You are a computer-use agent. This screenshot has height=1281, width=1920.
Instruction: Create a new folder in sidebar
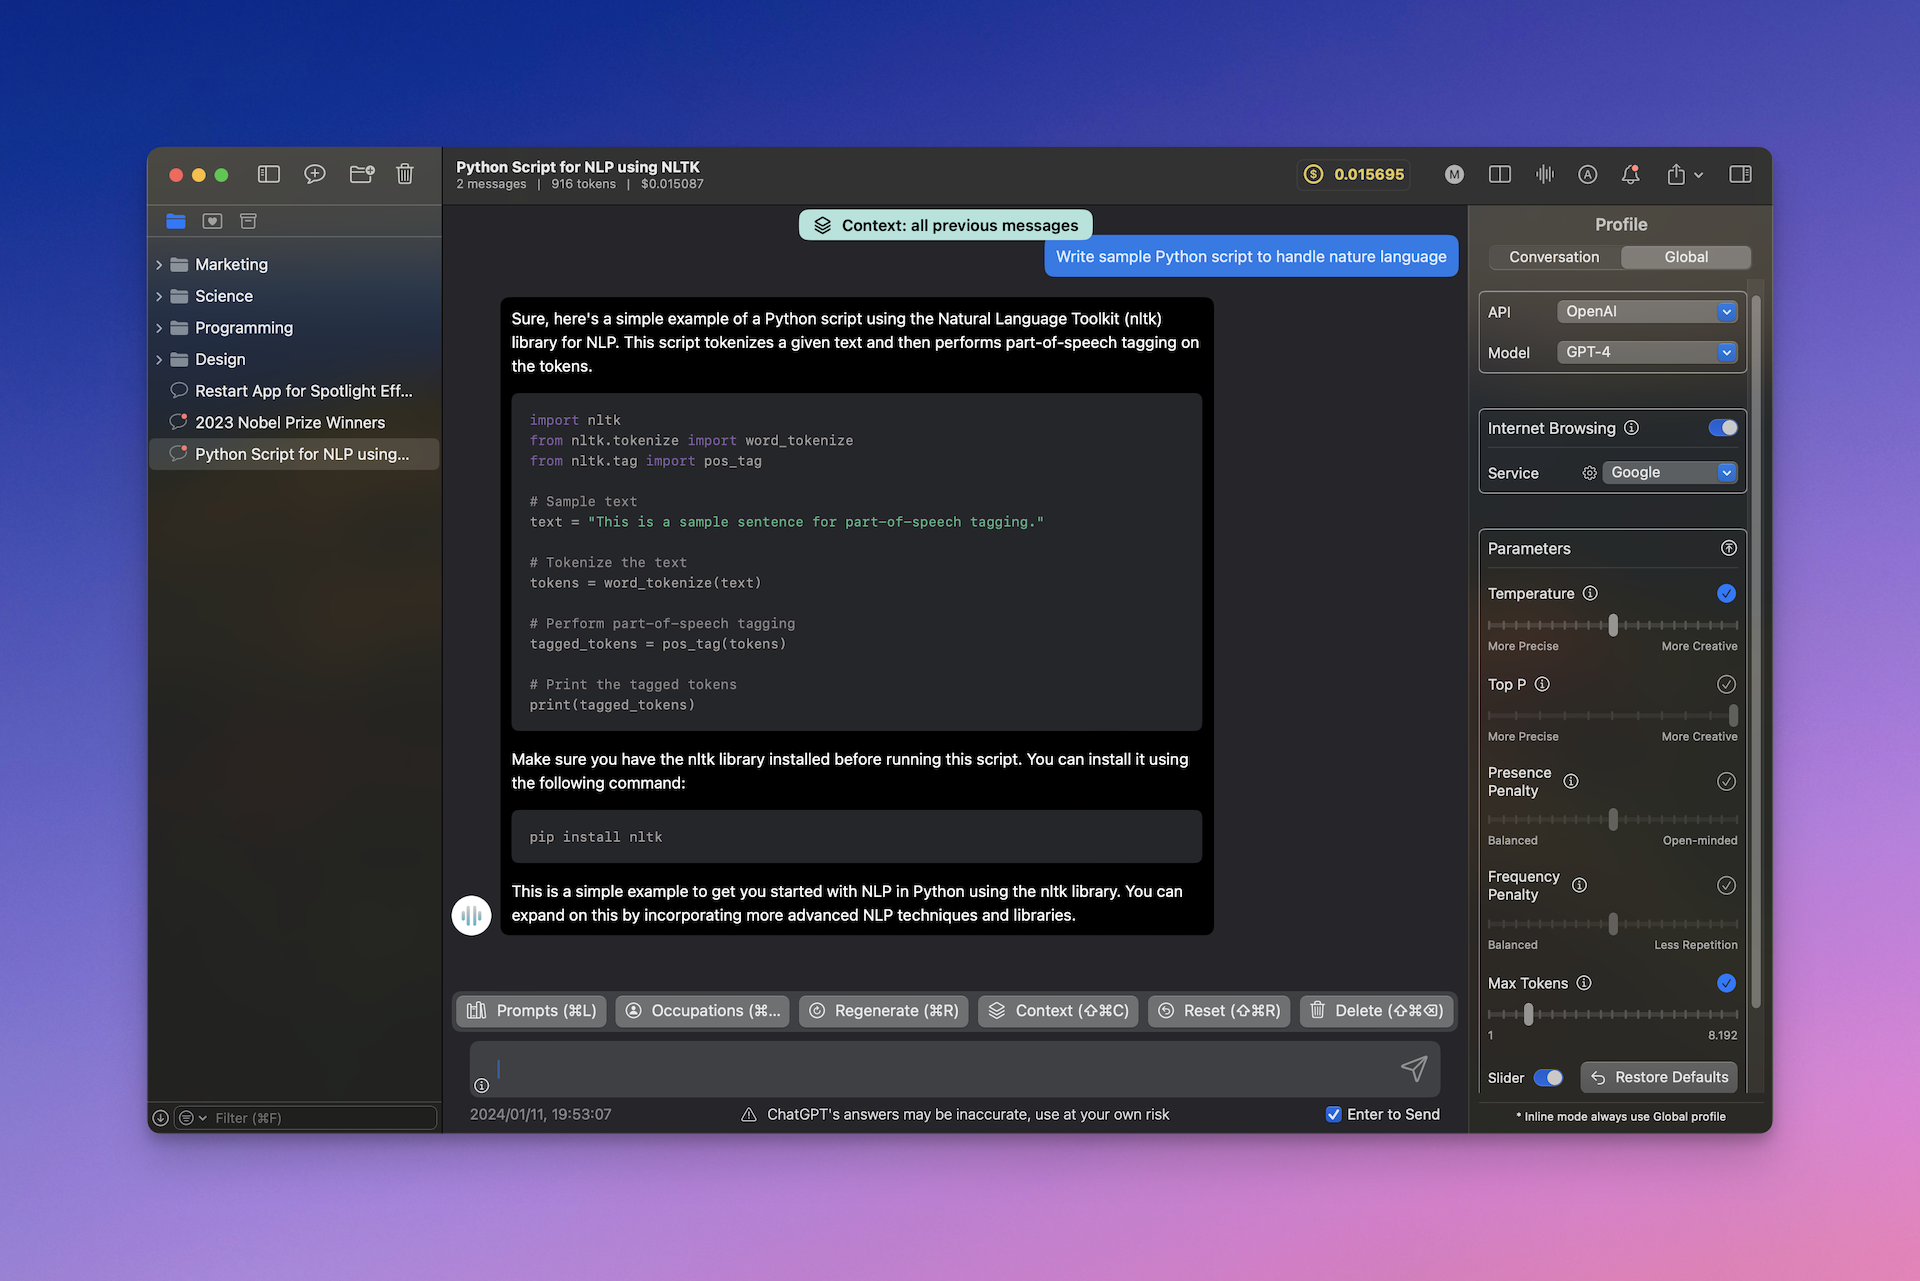[x=361, y=174]
